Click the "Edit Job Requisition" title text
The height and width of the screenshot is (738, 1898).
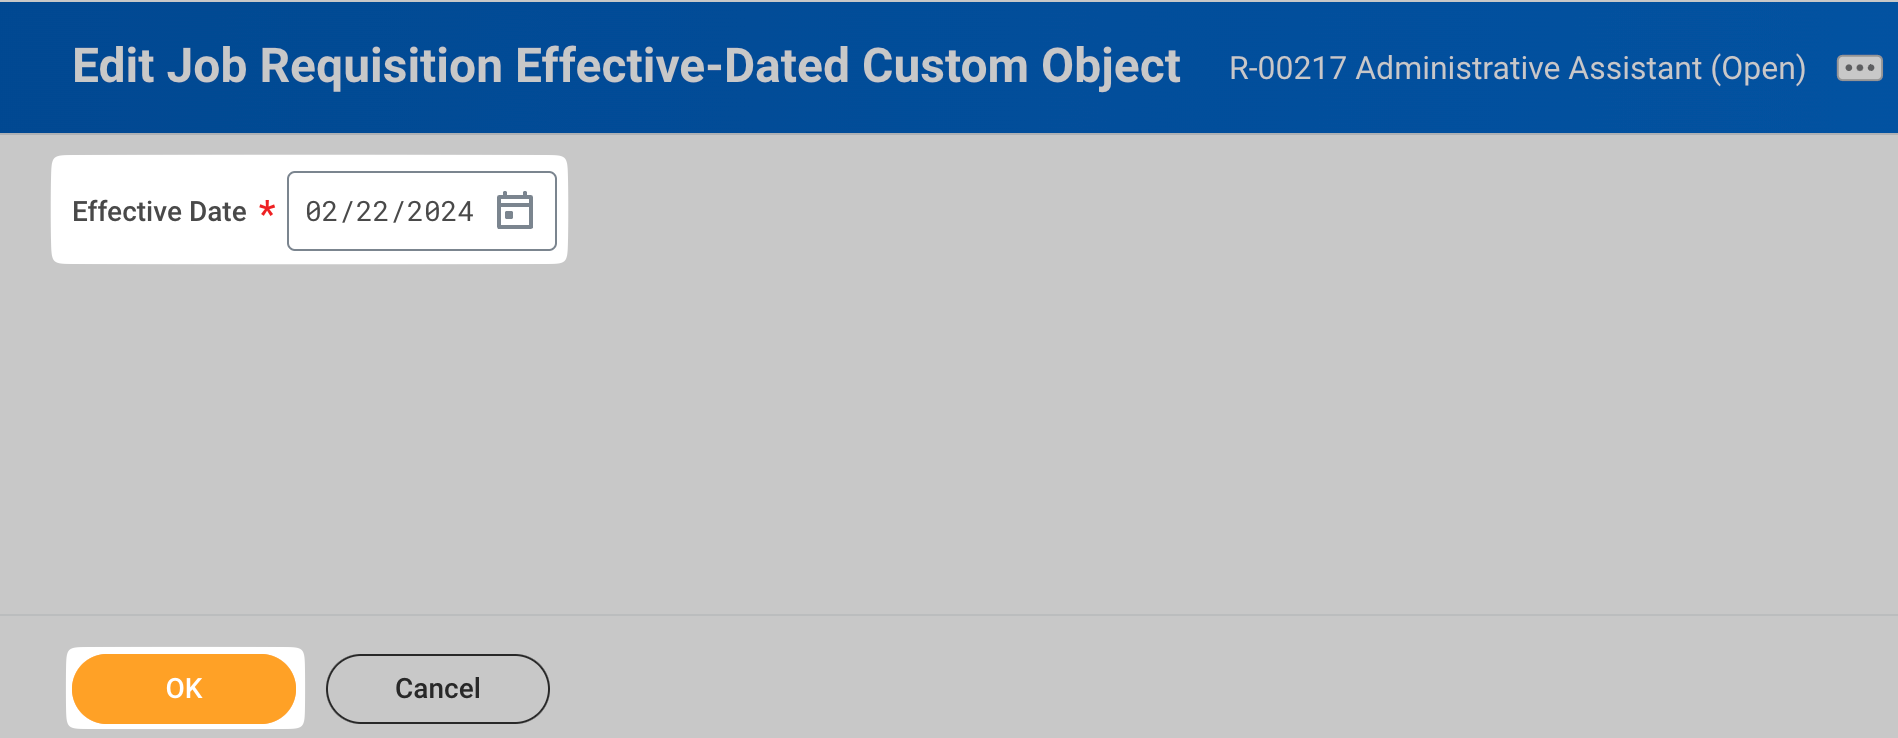tap(288, 66)
